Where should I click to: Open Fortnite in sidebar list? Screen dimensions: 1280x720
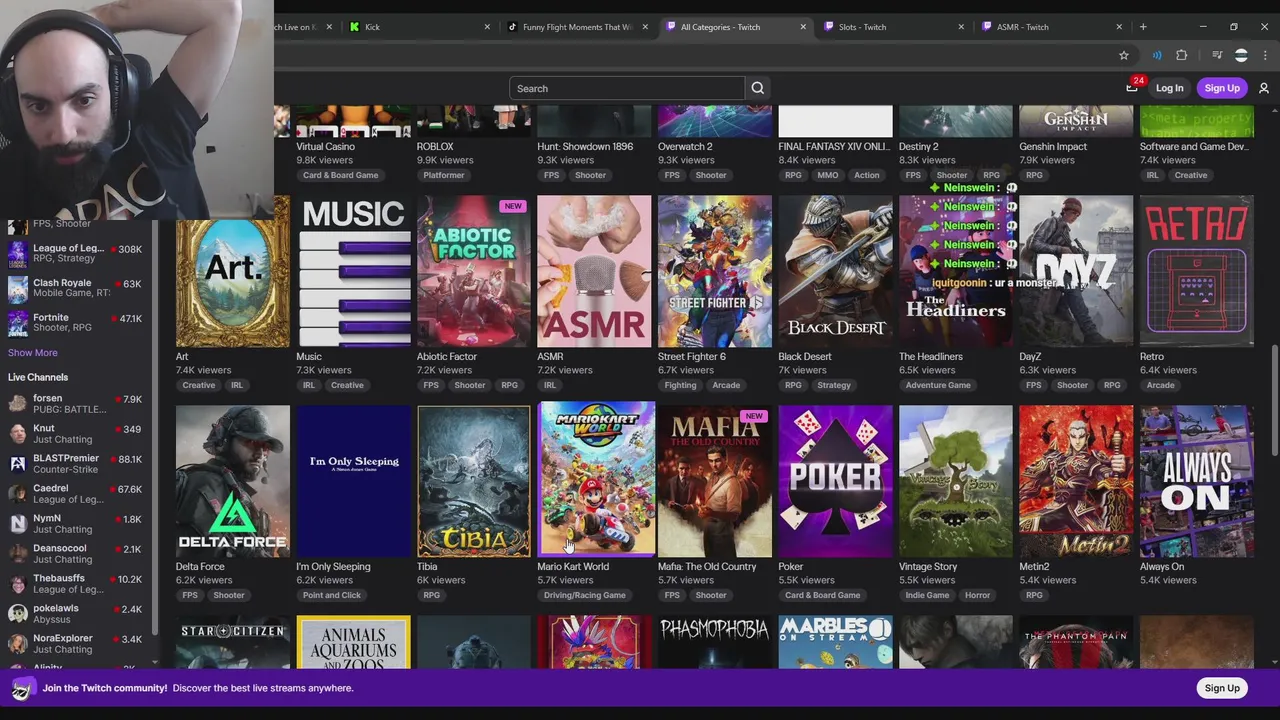click(x=77, y=323)
